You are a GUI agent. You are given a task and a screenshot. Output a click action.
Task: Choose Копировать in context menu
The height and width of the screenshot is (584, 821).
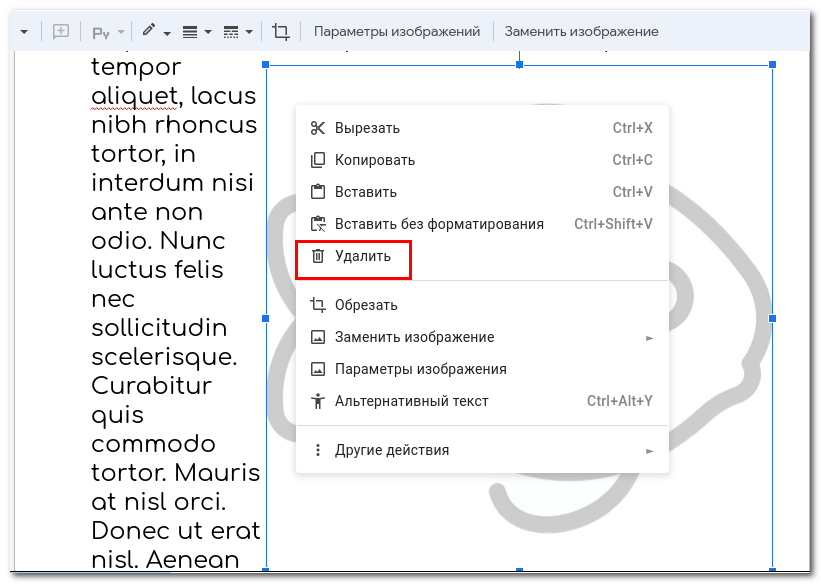(482, 160)
